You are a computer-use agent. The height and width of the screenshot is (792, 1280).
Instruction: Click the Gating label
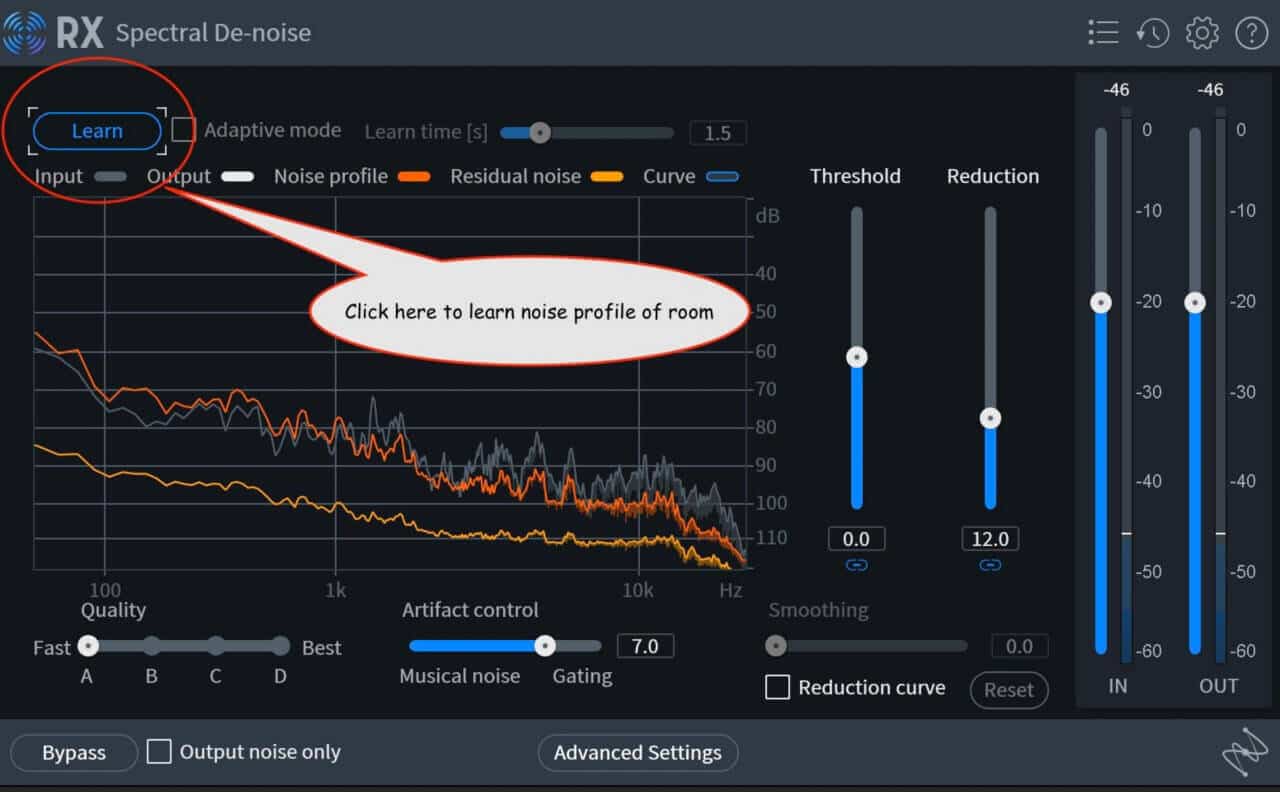point(582,676)
